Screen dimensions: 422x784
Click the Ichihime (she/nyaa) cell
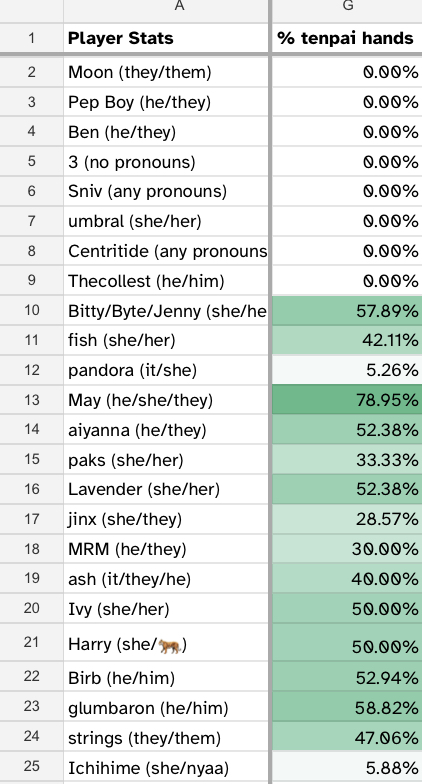pyautogui.click(x=166, y=768)
